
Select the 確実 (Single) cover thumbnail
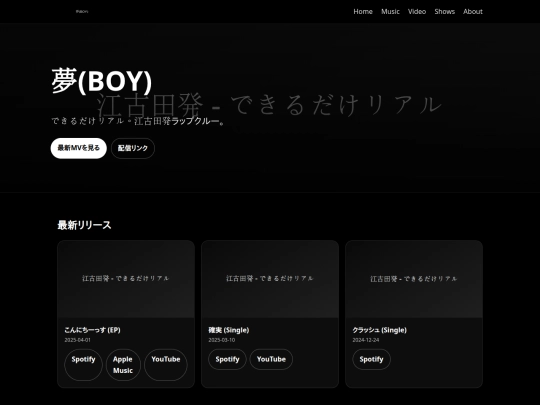pos(270,279)
